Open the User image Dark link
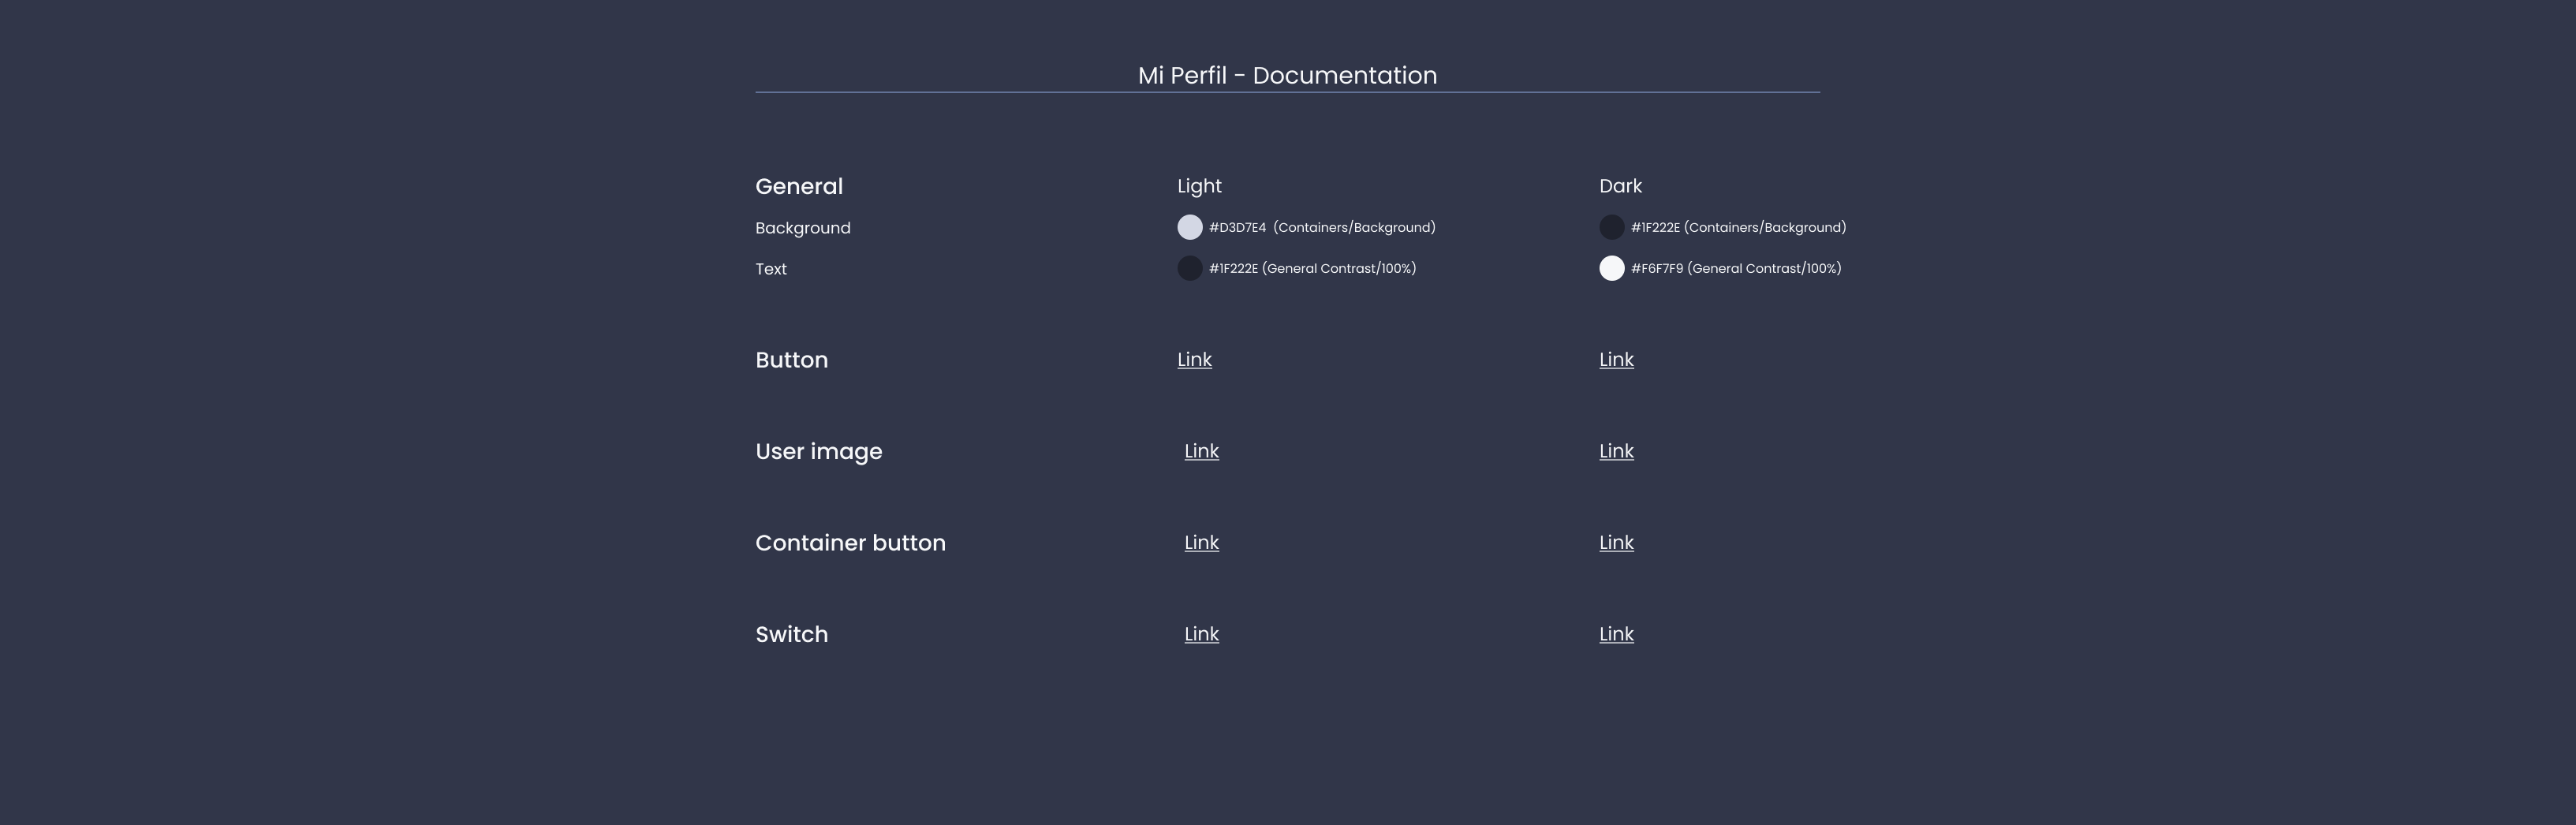Viewport: 2576px width, 825px height. (1616, 451)
